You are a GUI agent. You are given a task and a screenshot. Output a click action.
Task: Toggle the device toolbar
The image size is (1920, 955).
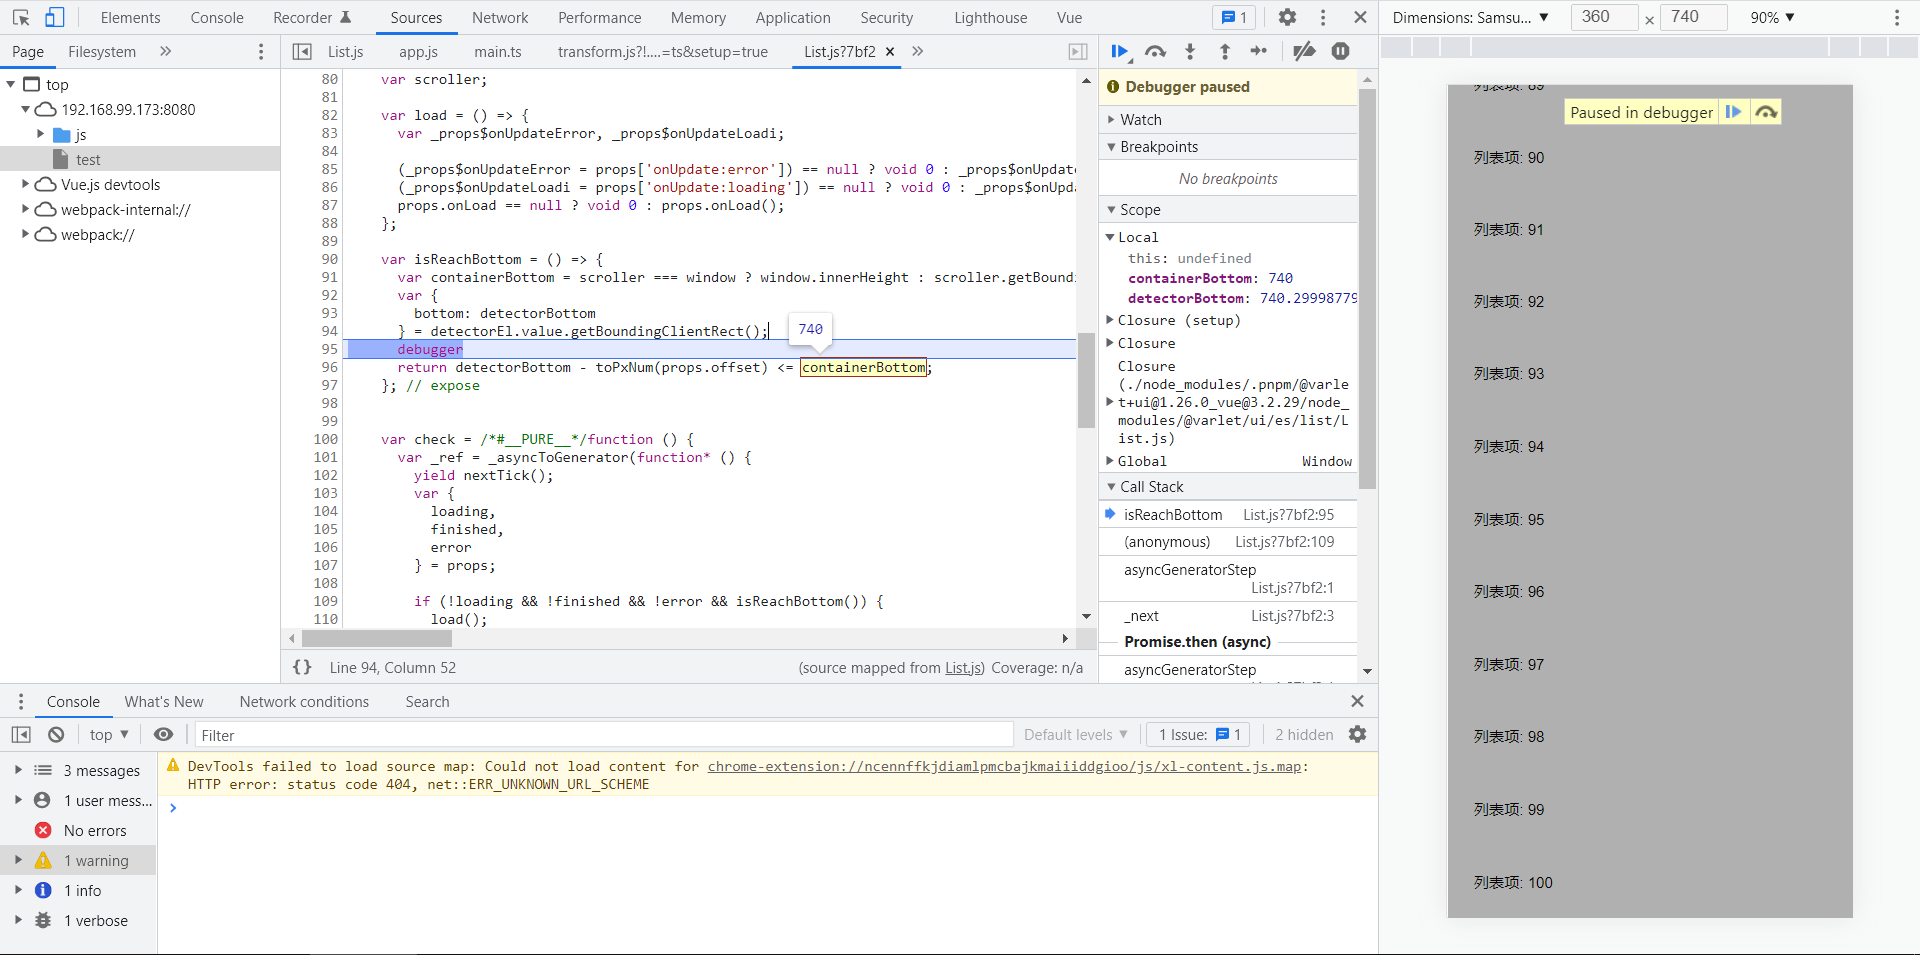click(x=55, y=17)
